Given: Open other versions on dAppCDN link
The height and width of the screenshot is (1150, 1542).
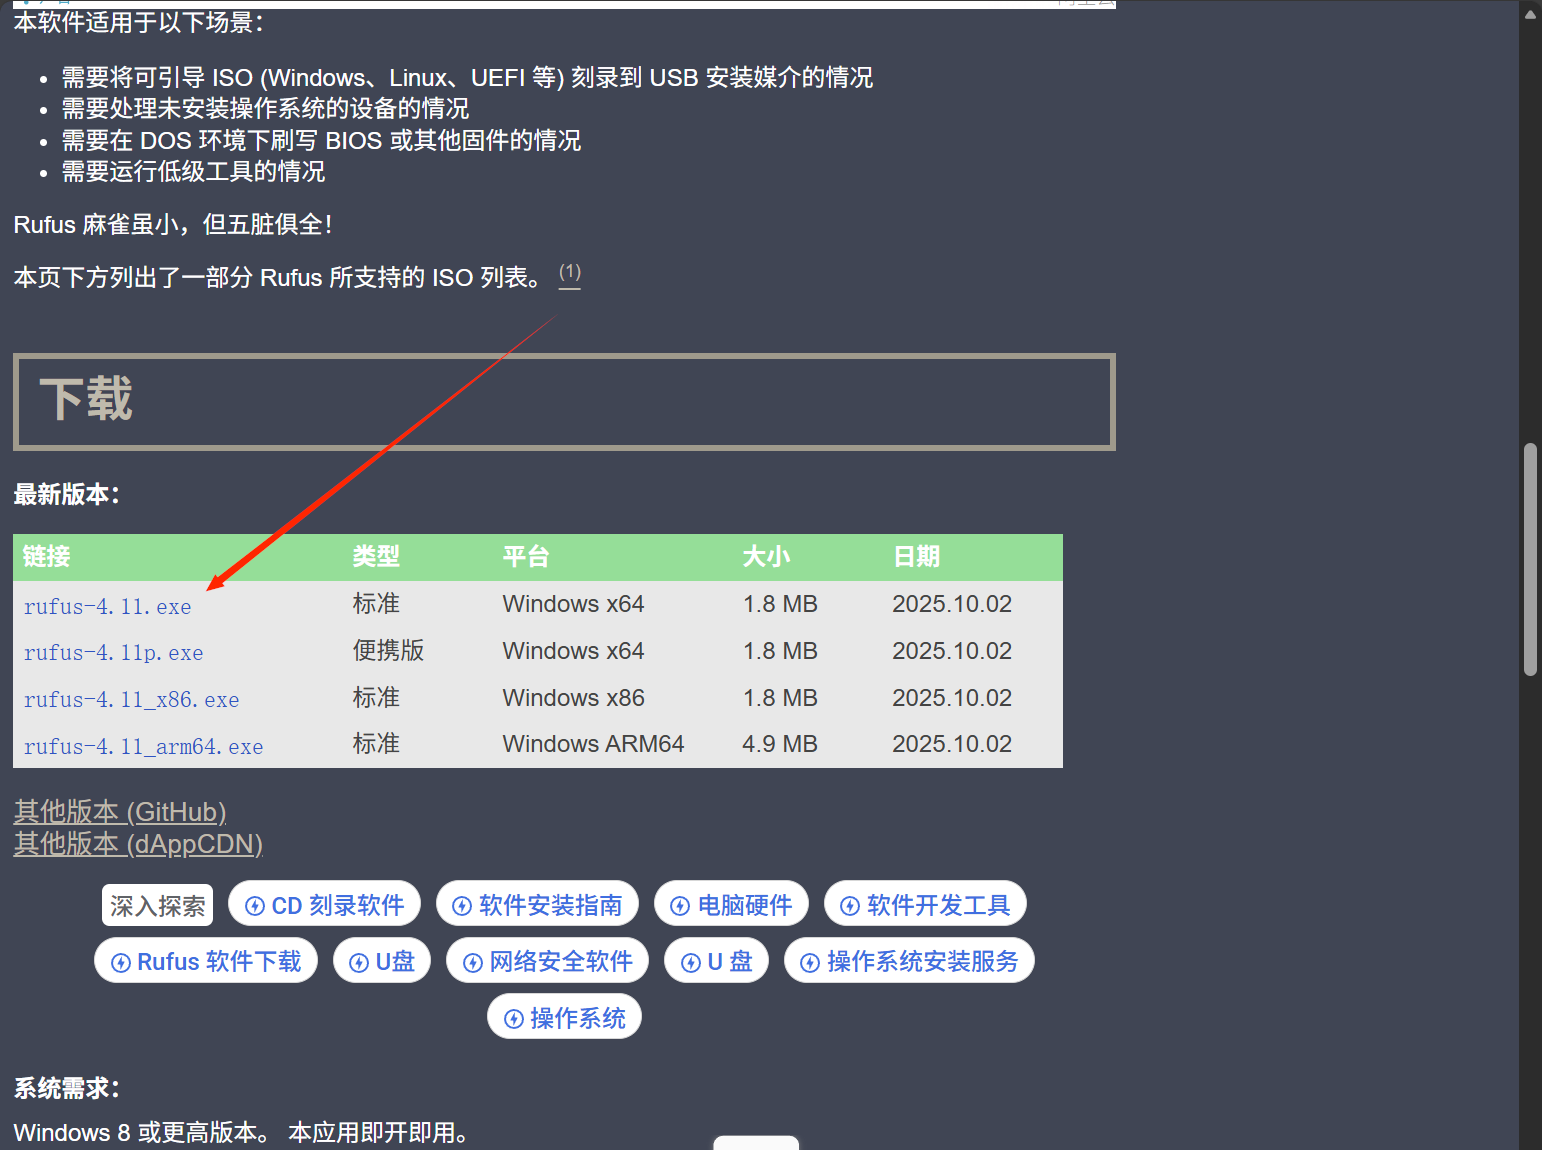Looking at the screenshot, I should click(x=138, y=844).
